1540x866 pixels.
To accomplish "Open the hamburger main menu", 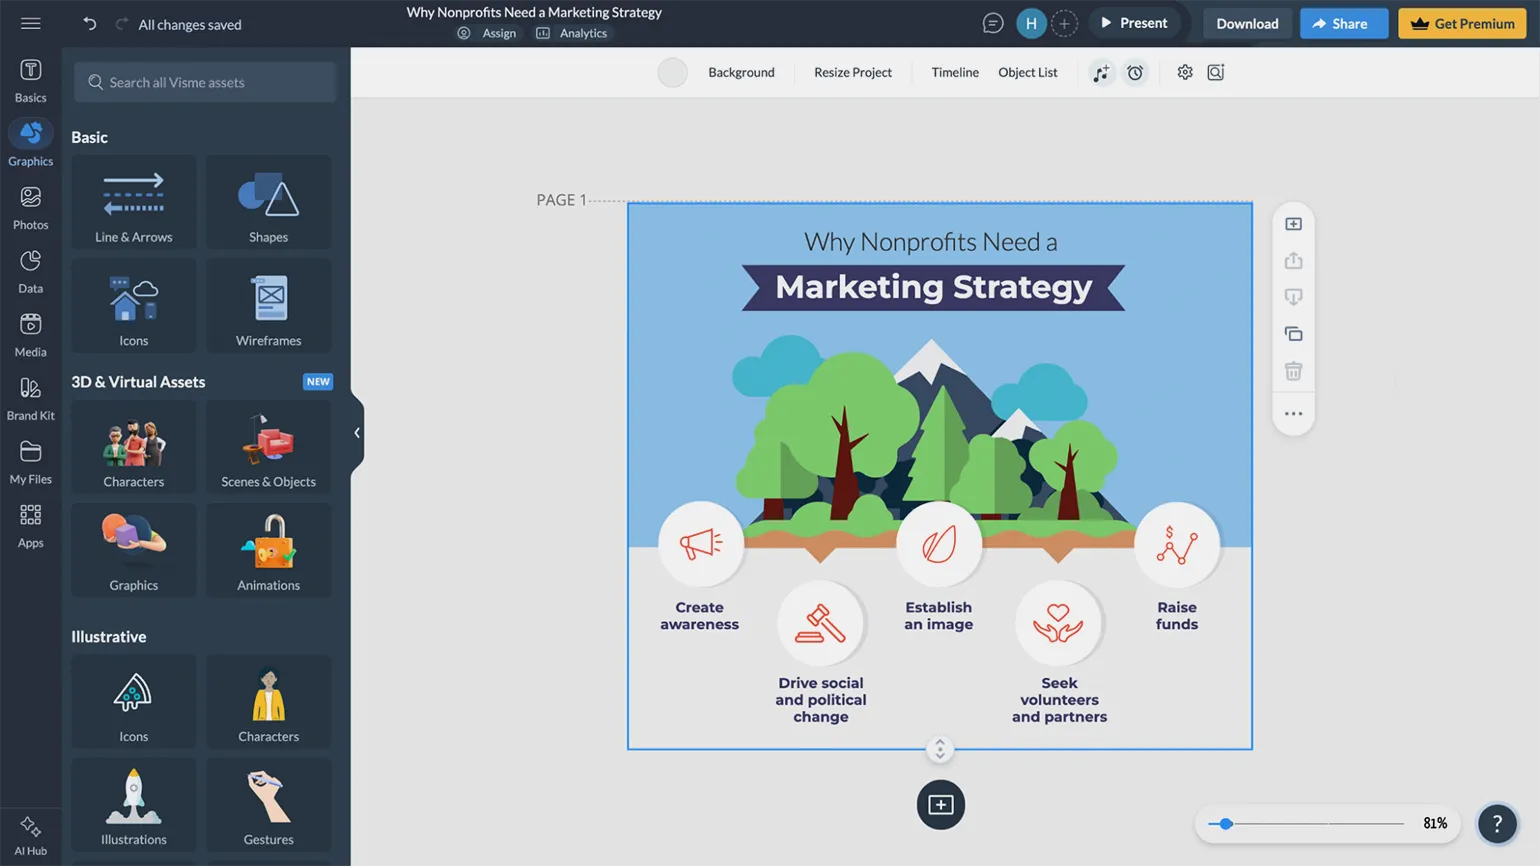I will click(x=30, y=23).
